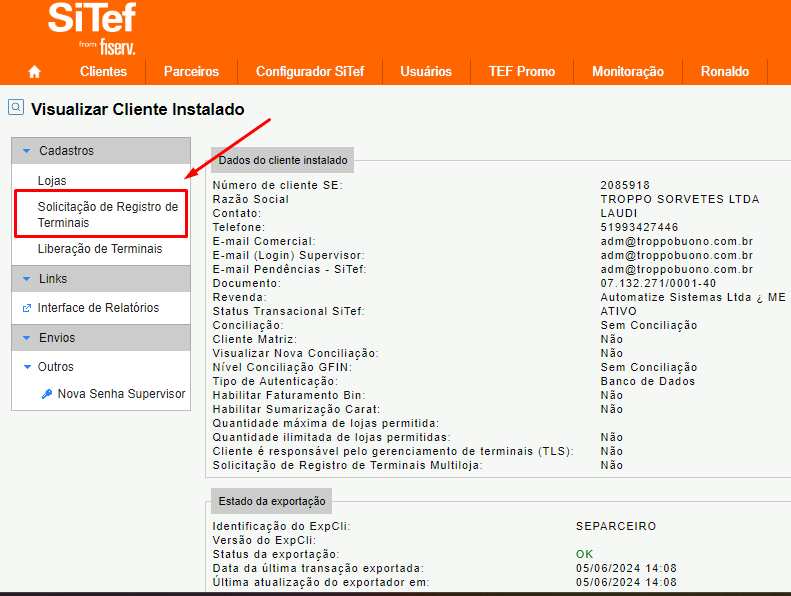Click the E-mail Pendências - SiTef address value
This screenshot has width=791, height=596.
(x=676, y=269)
